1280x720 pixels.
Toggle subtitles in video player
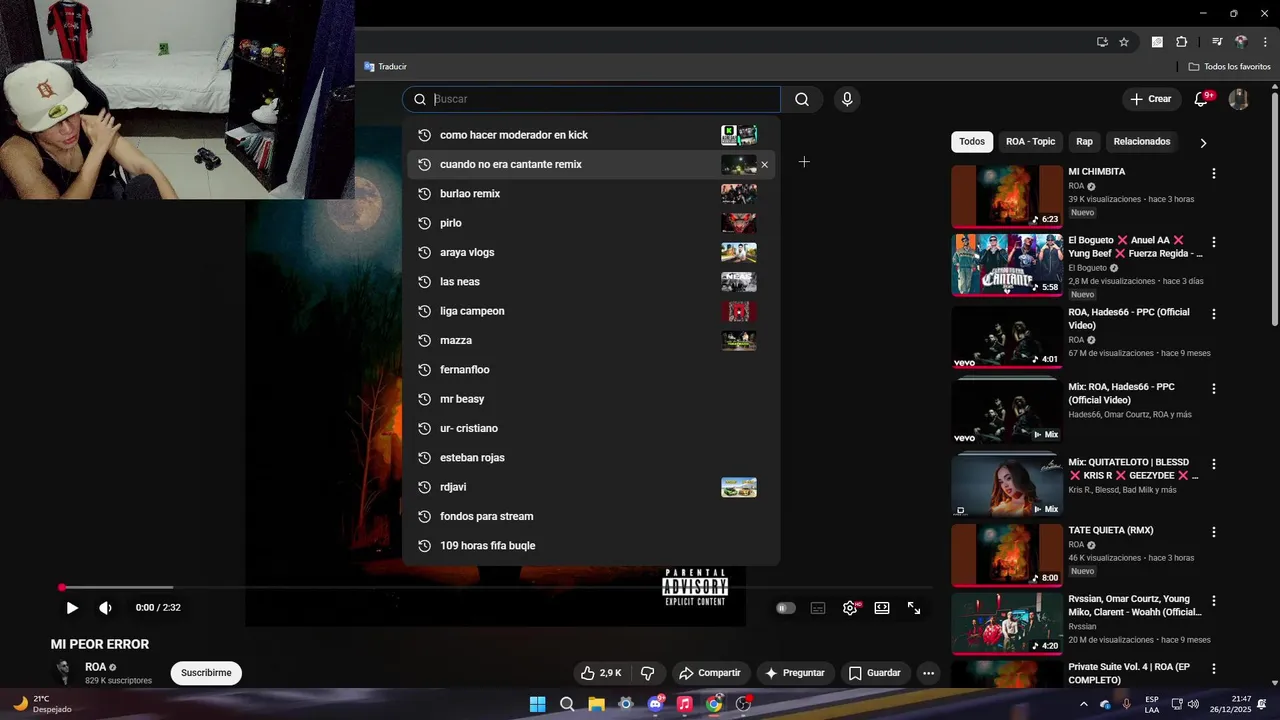[818, 608]
